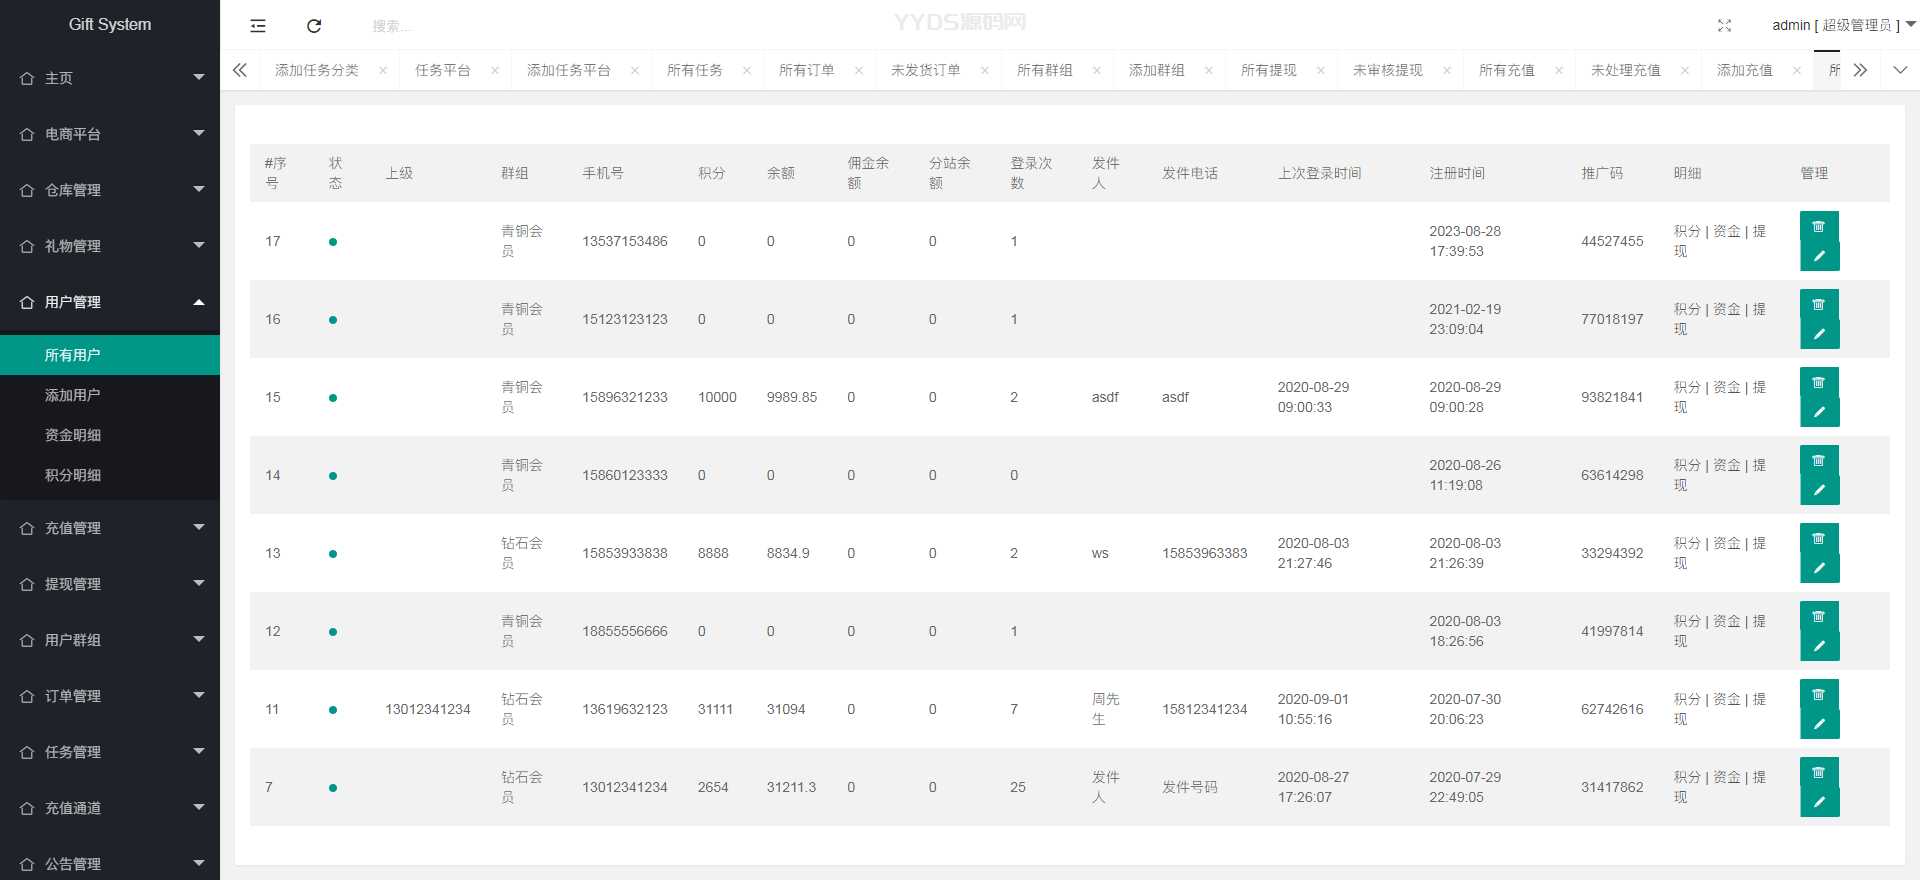This screenshot has width=1920, height=880.
Task: Delete user row 17 with trash icon
Action: (x=1819, y=227)
